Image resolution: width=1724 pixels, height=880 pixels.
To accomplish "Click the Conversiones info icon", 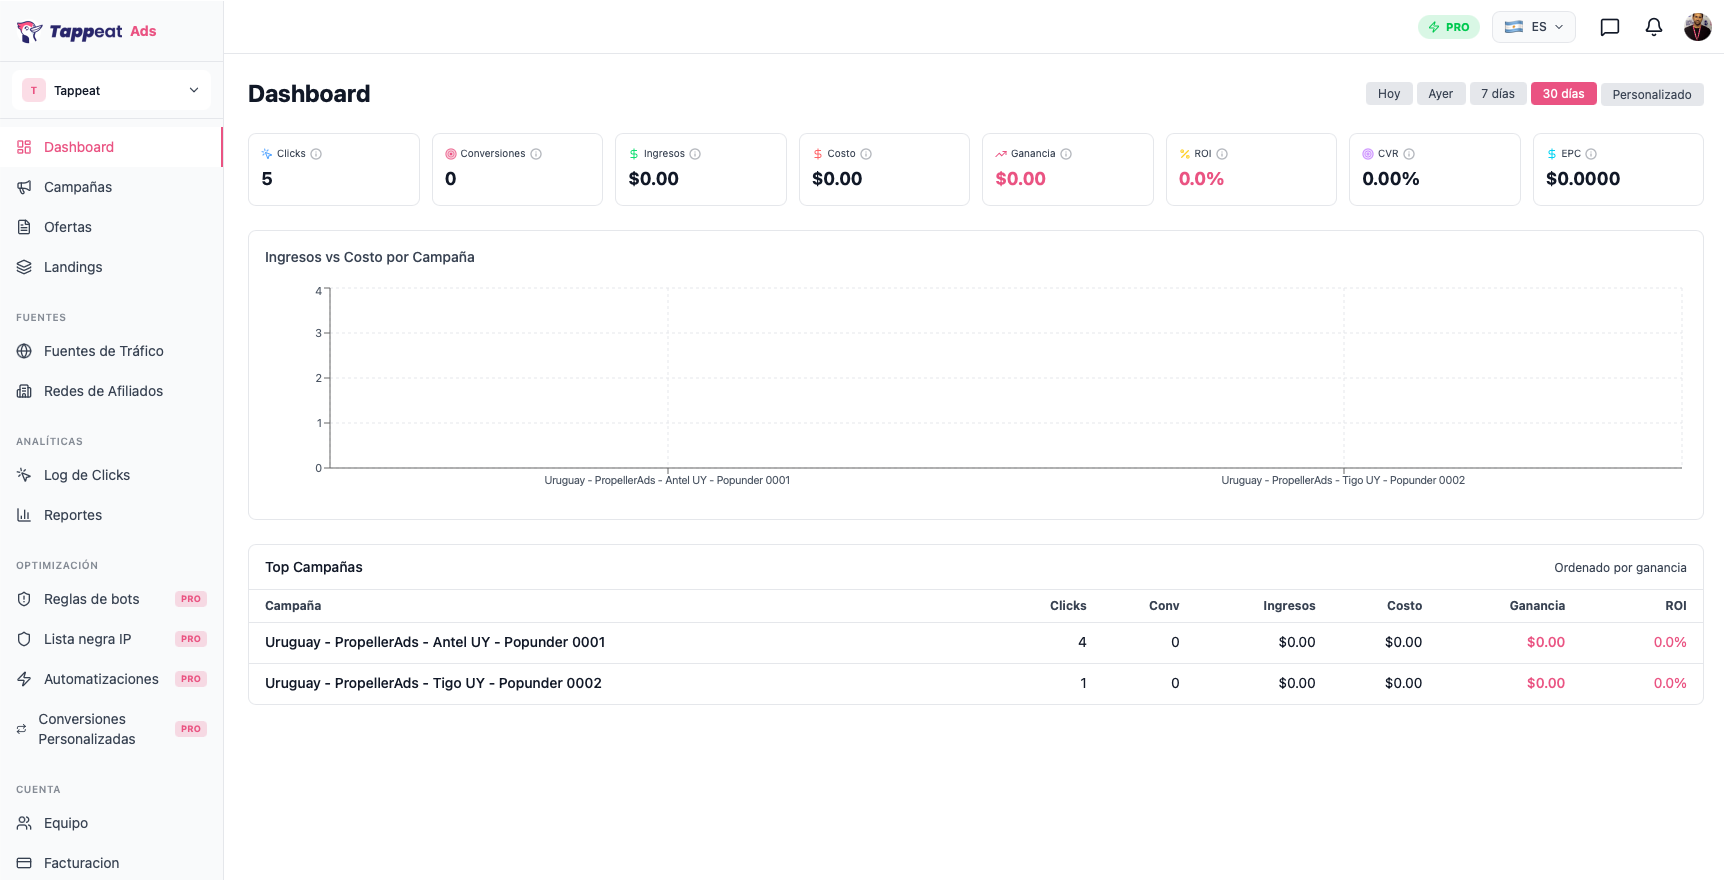I will point(536,154).
